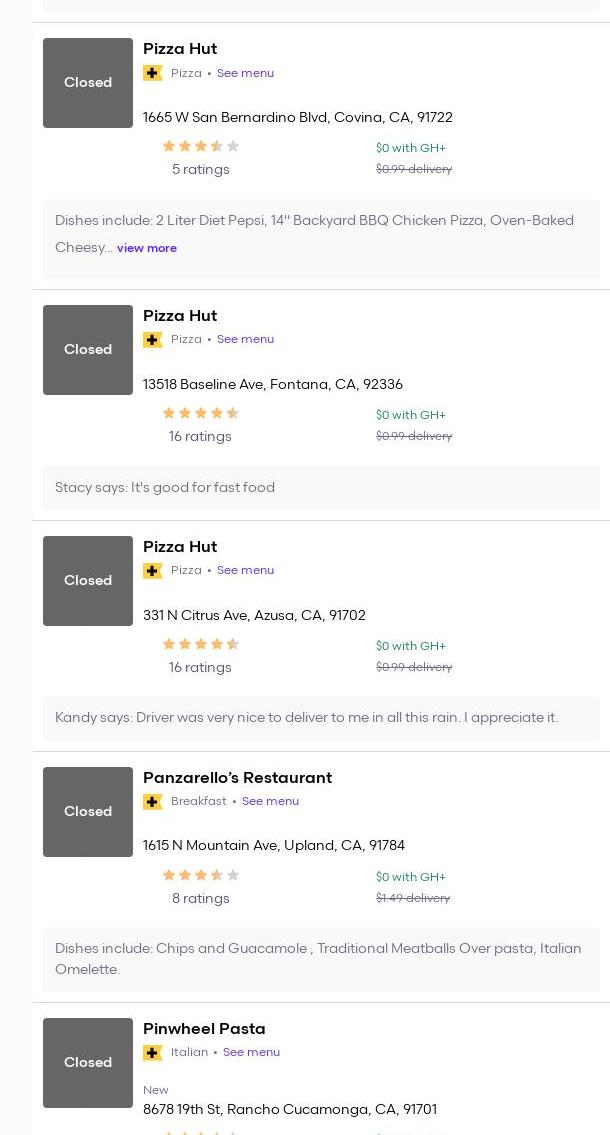Open See menu for Fontana Pizza Hut
The width and height of the screenshot is (610, 1135).
(x=245, y=340)
